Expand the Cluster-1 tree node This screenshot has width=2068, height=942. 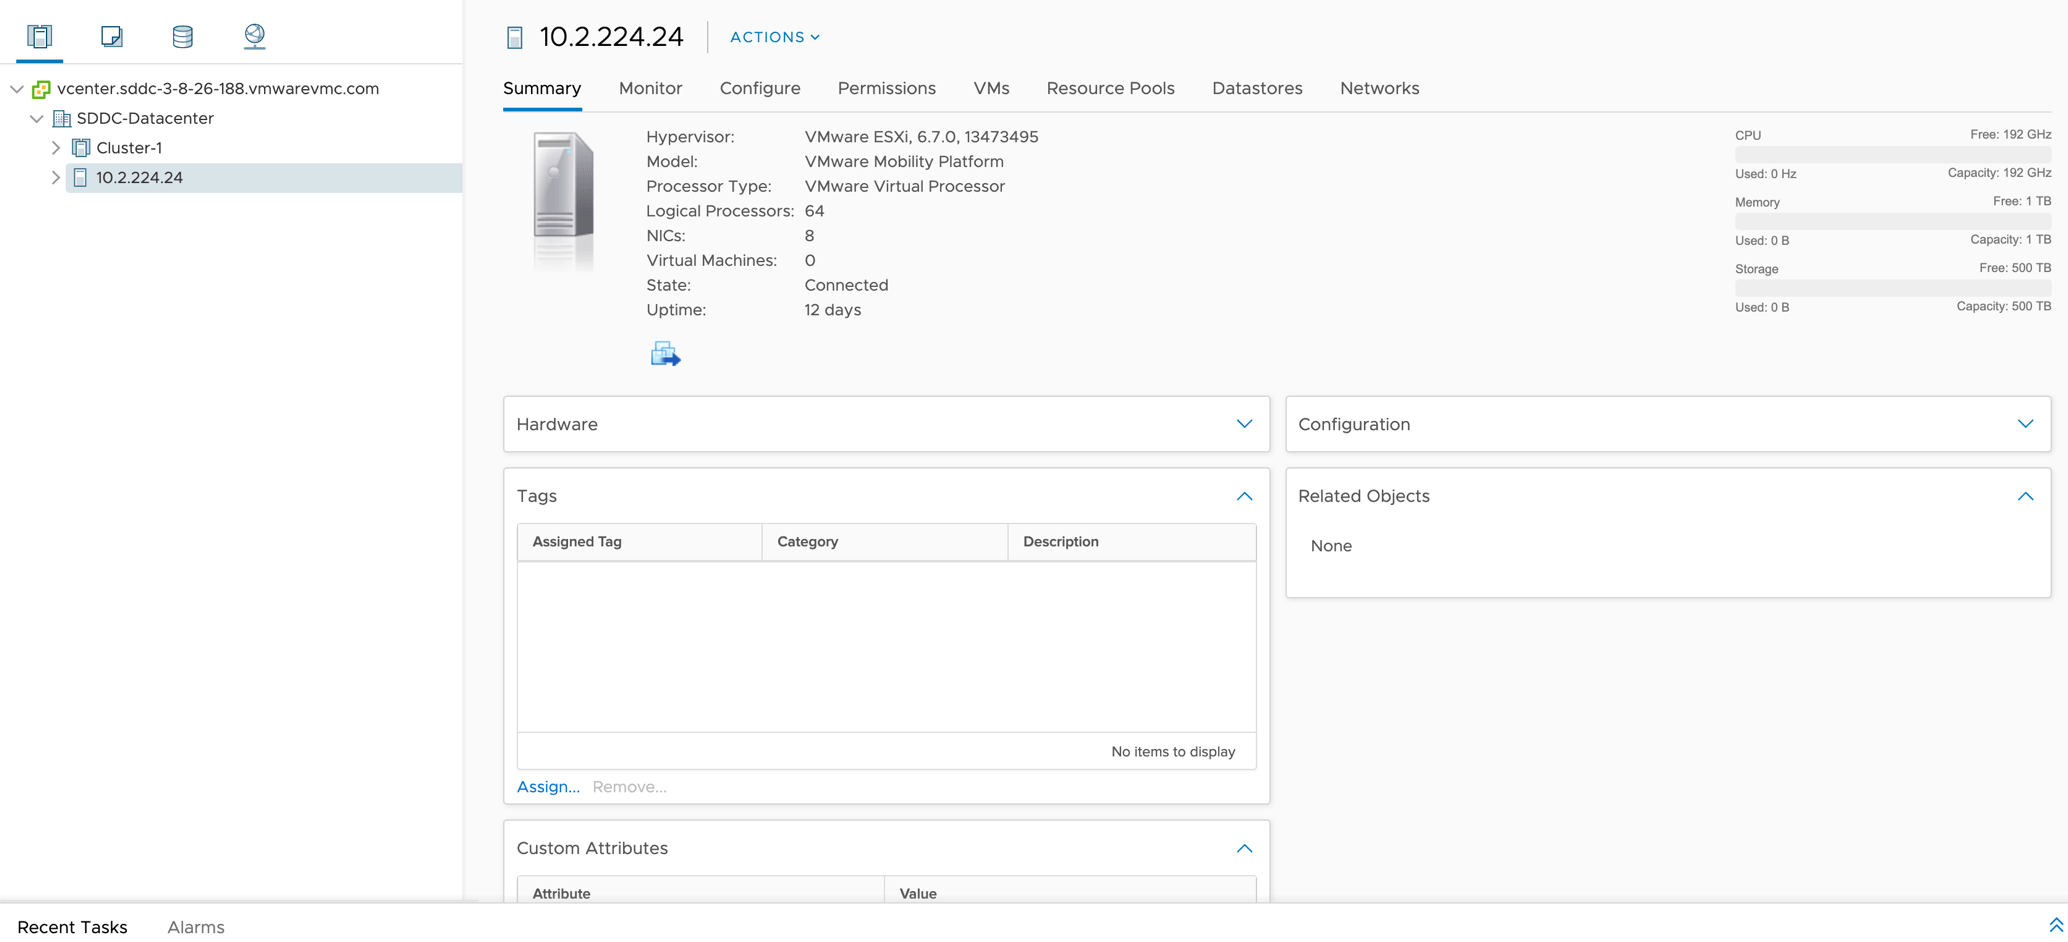[x=56, y=148]
